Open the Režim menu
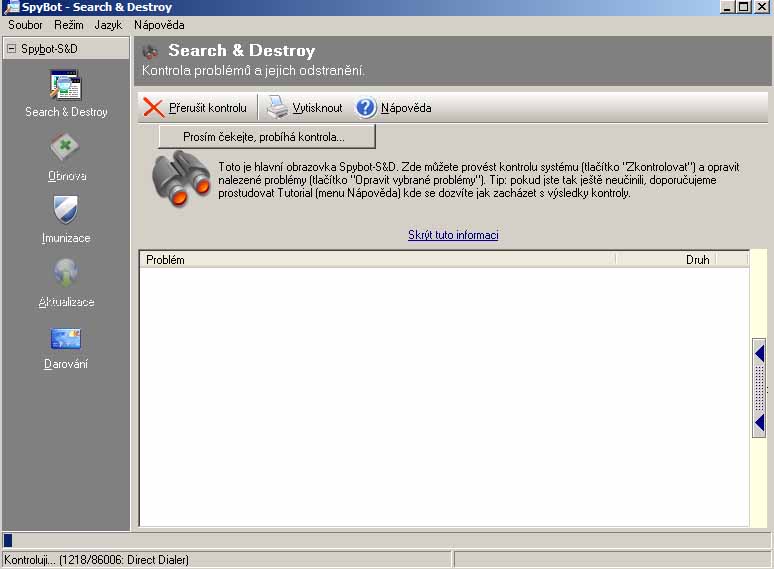Screen dimensions: 774x569 point(67,25)
